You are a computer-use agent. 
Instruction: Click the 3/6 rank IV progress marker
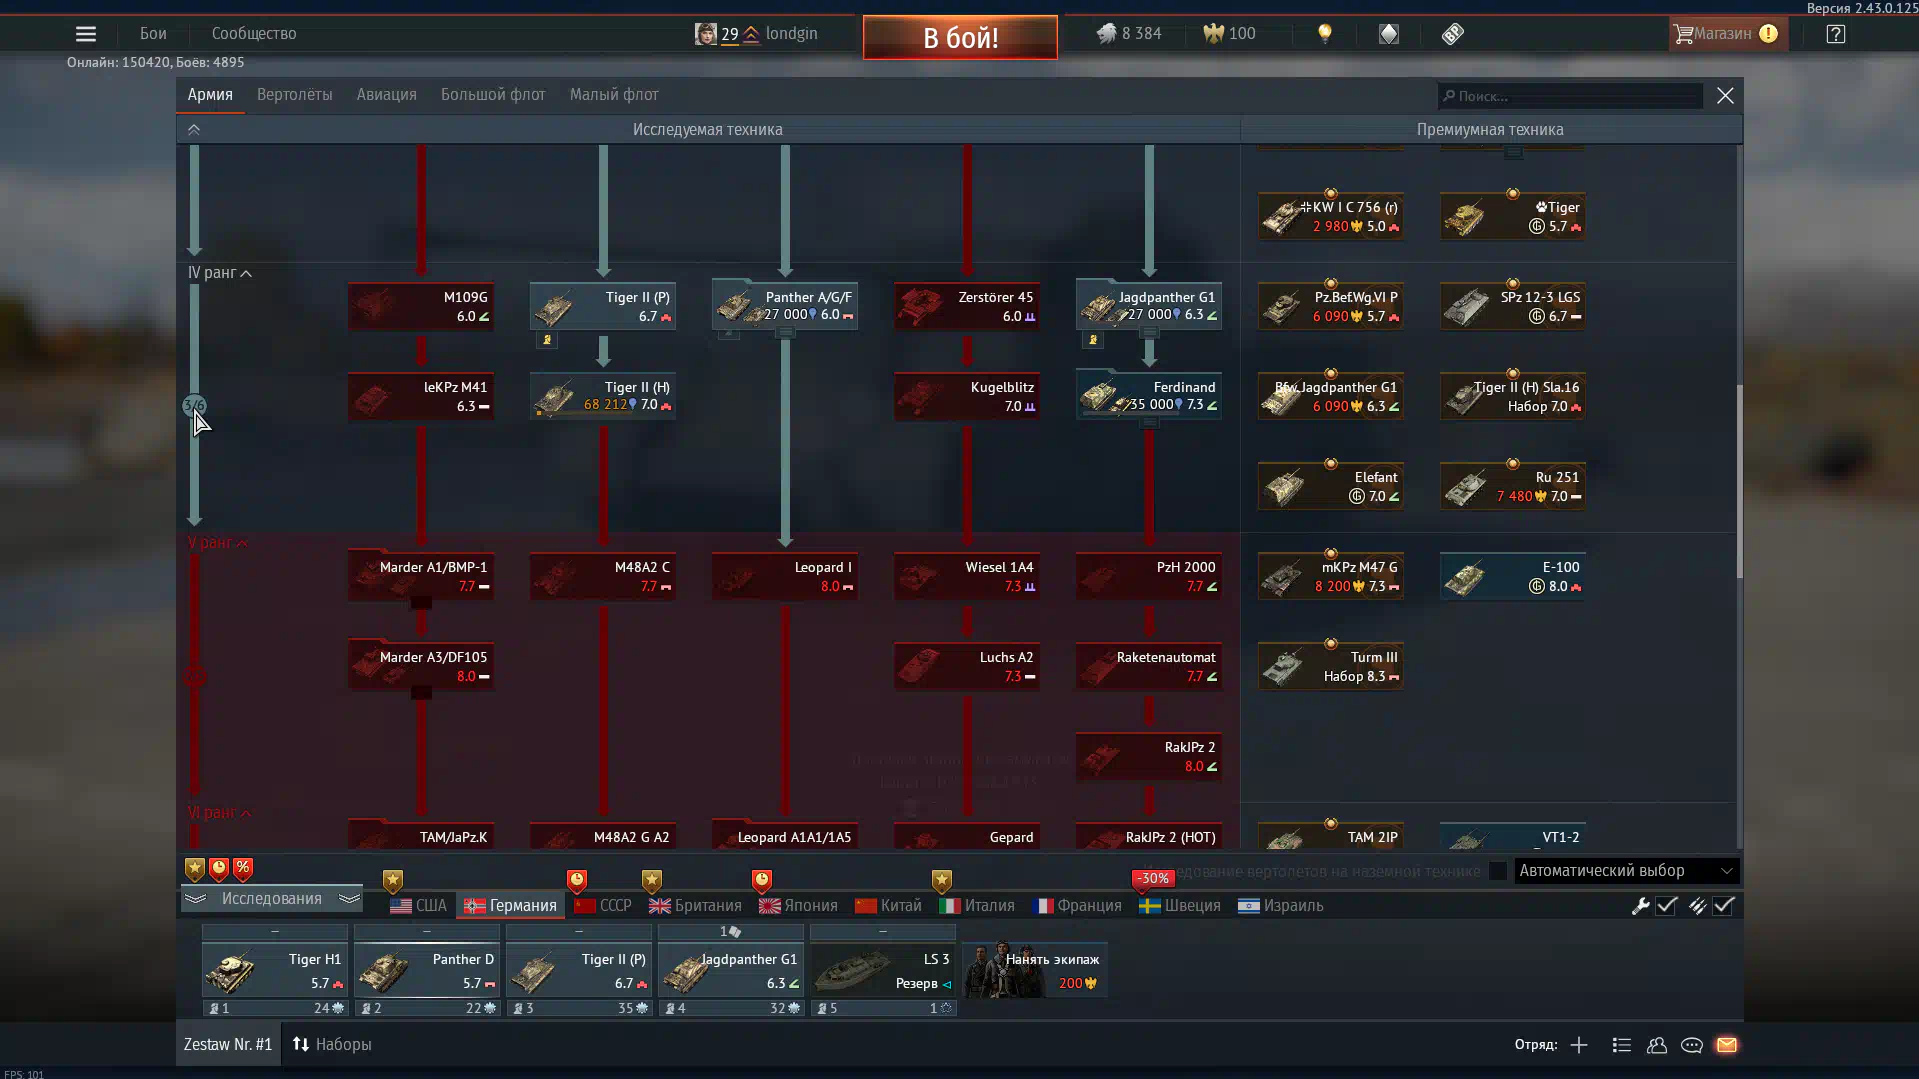[194, 406]
